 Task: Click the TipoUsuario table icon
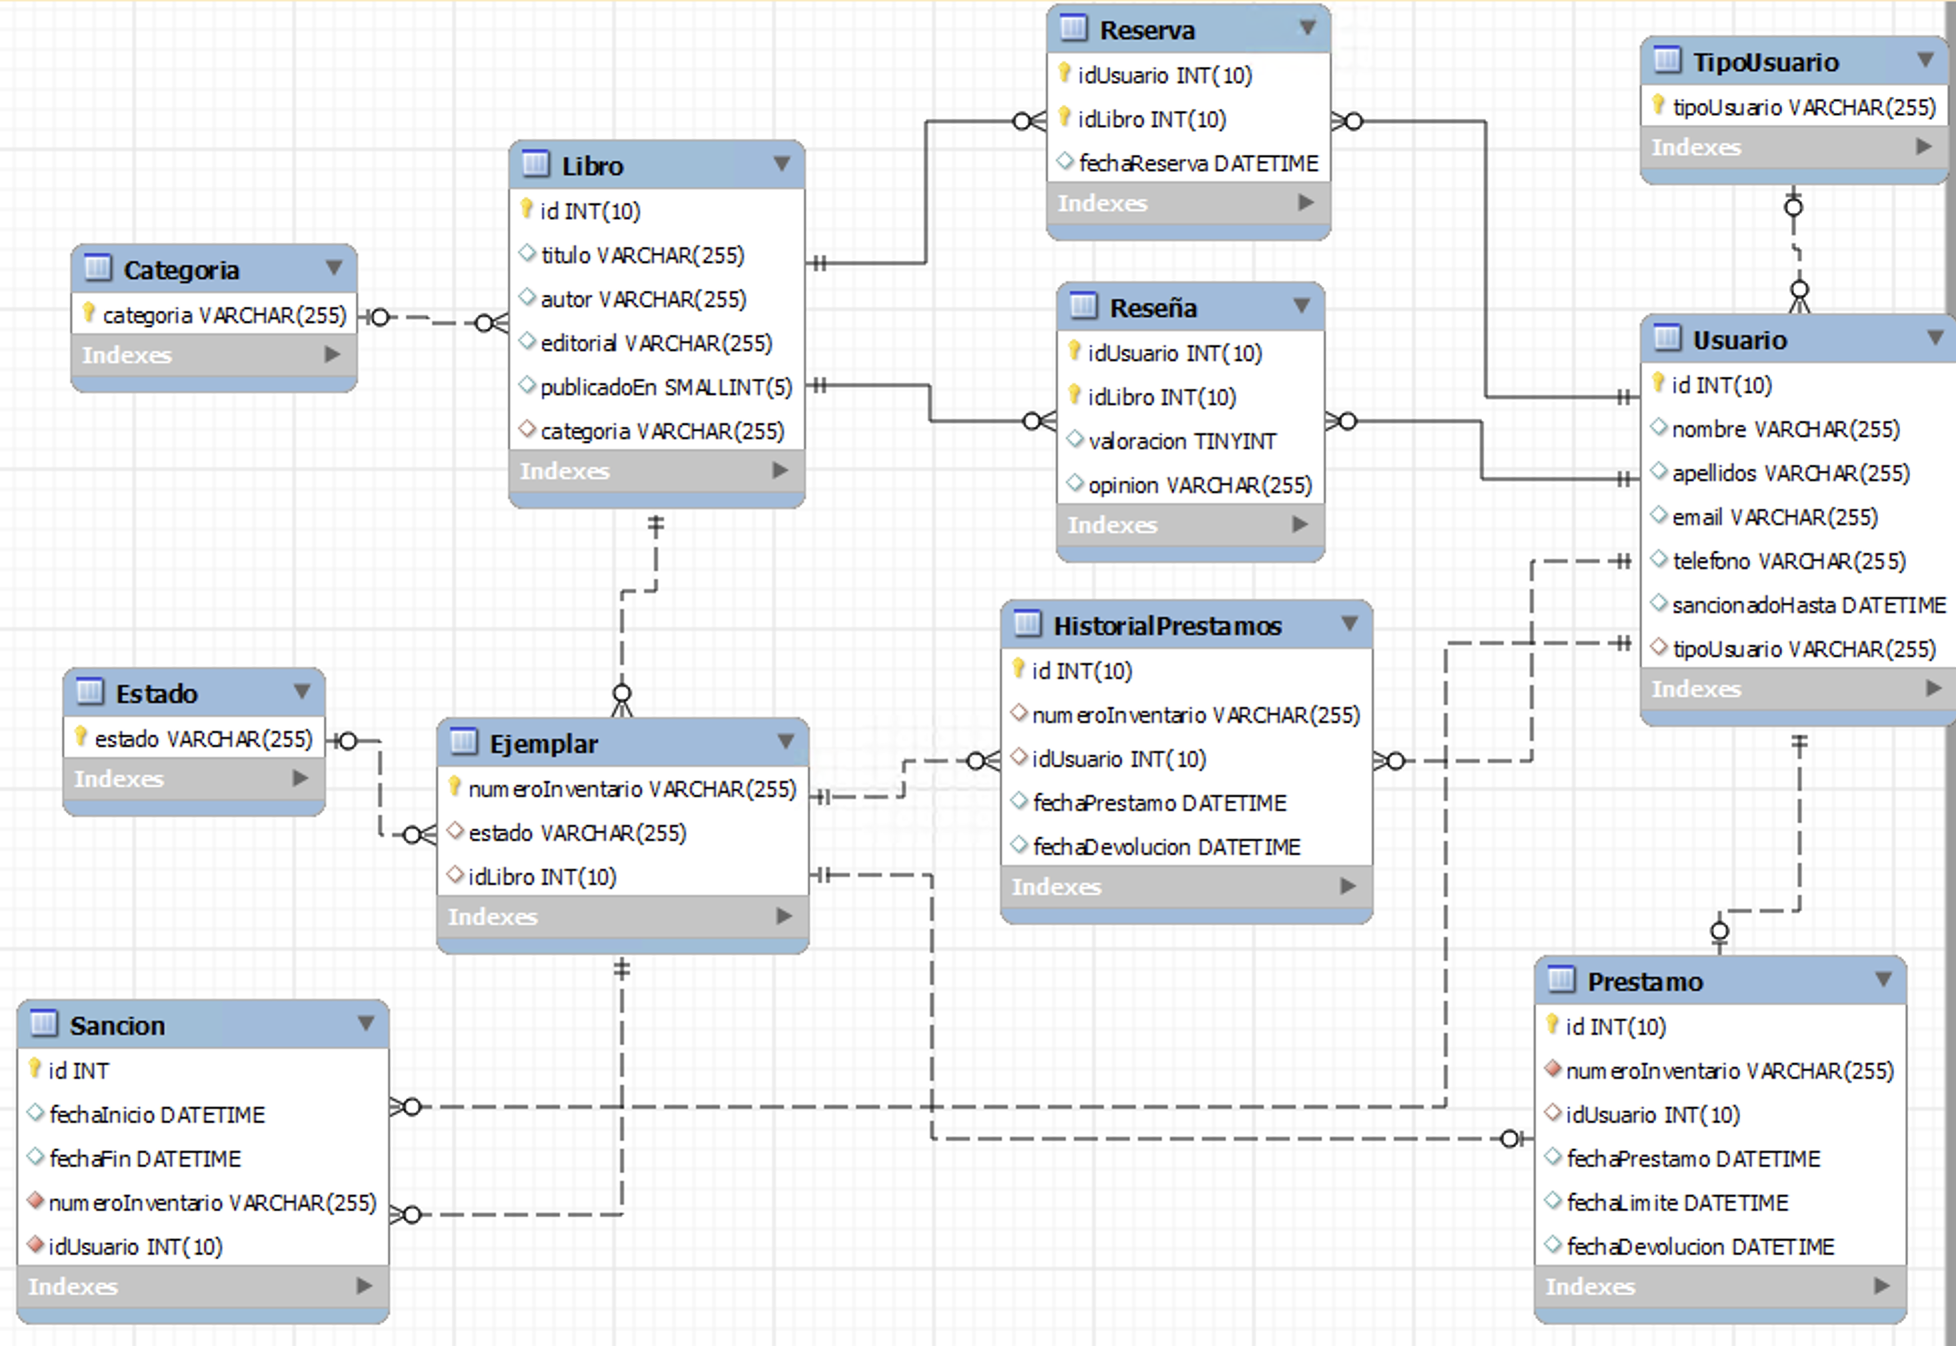tap(1667, 60)
